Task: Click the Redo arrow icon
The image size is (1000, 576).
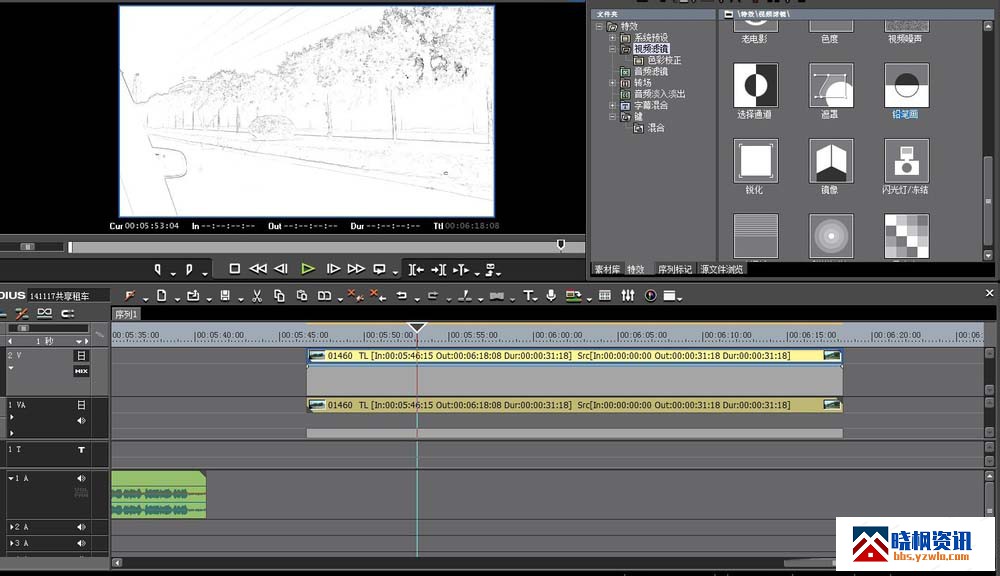Action: [x=433, y=295]
